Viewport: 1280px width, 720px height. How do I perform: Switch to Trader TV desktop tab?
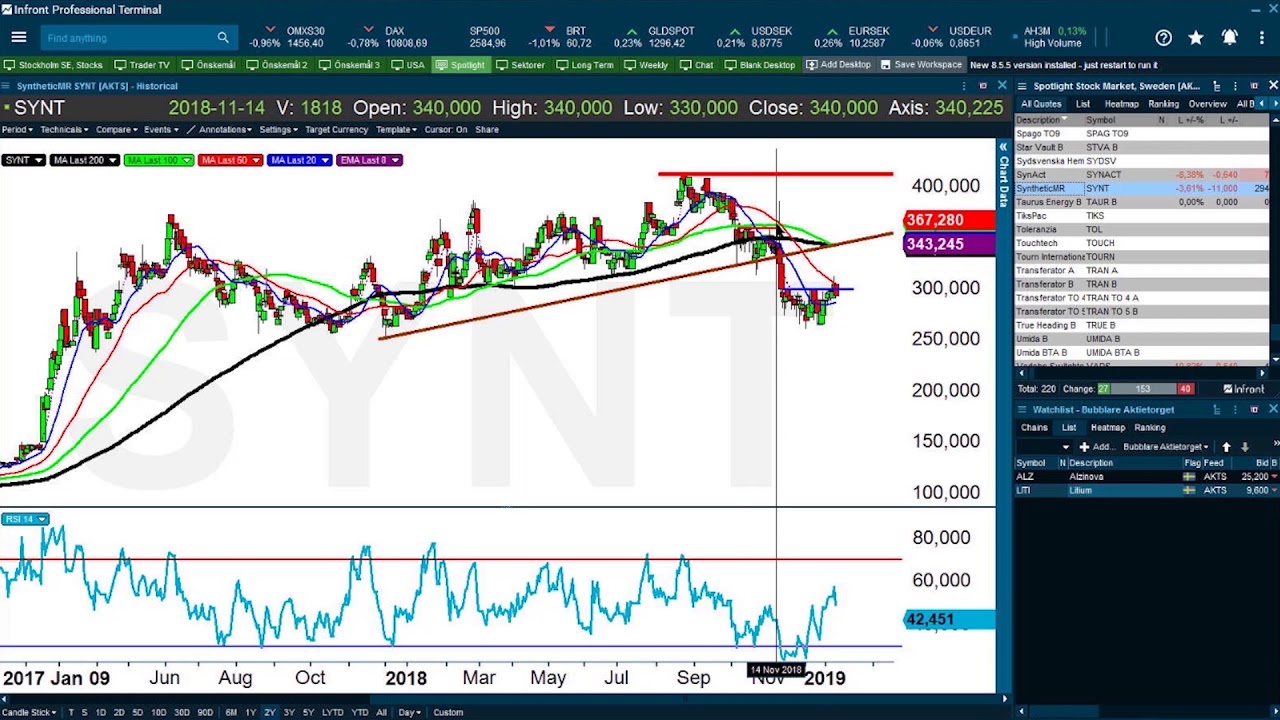(x=142, y=65)
